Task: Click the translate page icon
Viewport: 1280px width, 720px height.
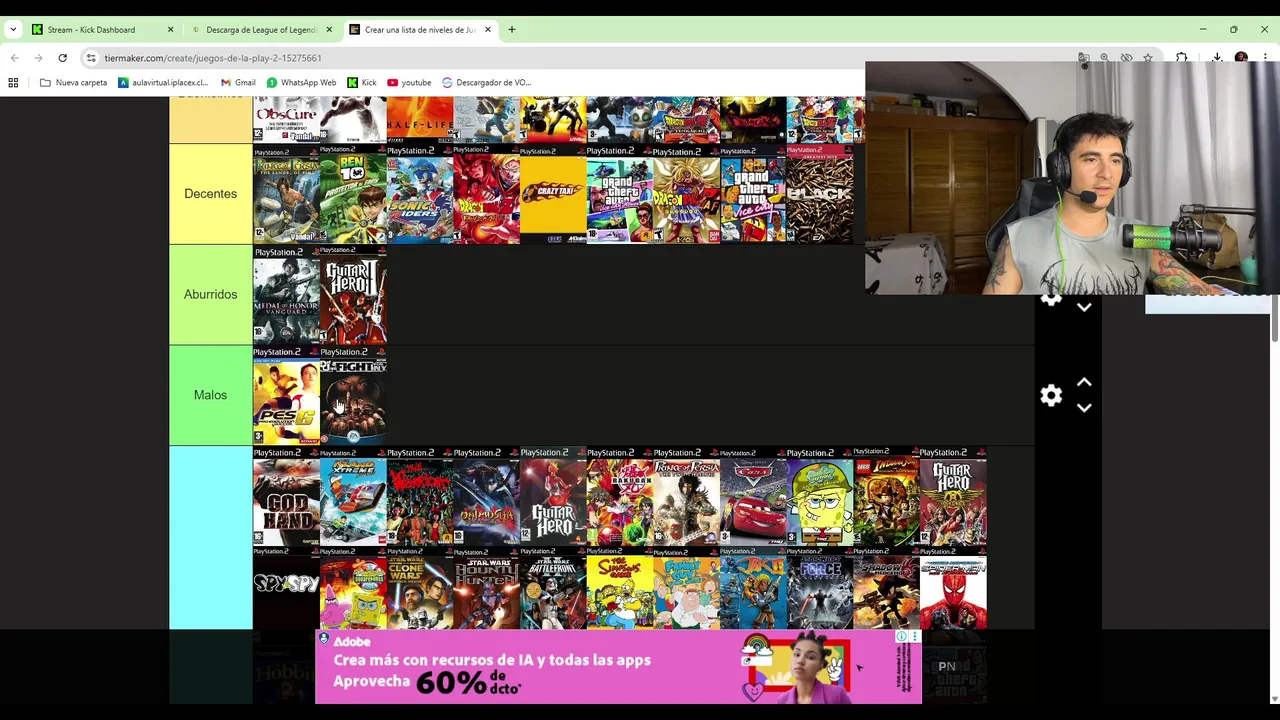Action: [1083, 58]
